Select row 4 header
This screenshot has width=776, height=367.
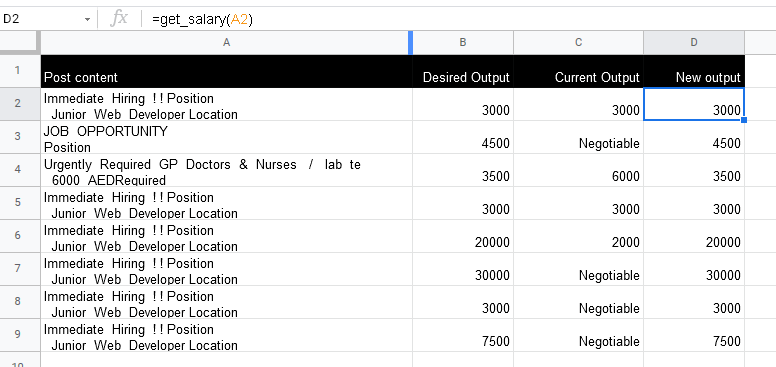pos(20,170)
